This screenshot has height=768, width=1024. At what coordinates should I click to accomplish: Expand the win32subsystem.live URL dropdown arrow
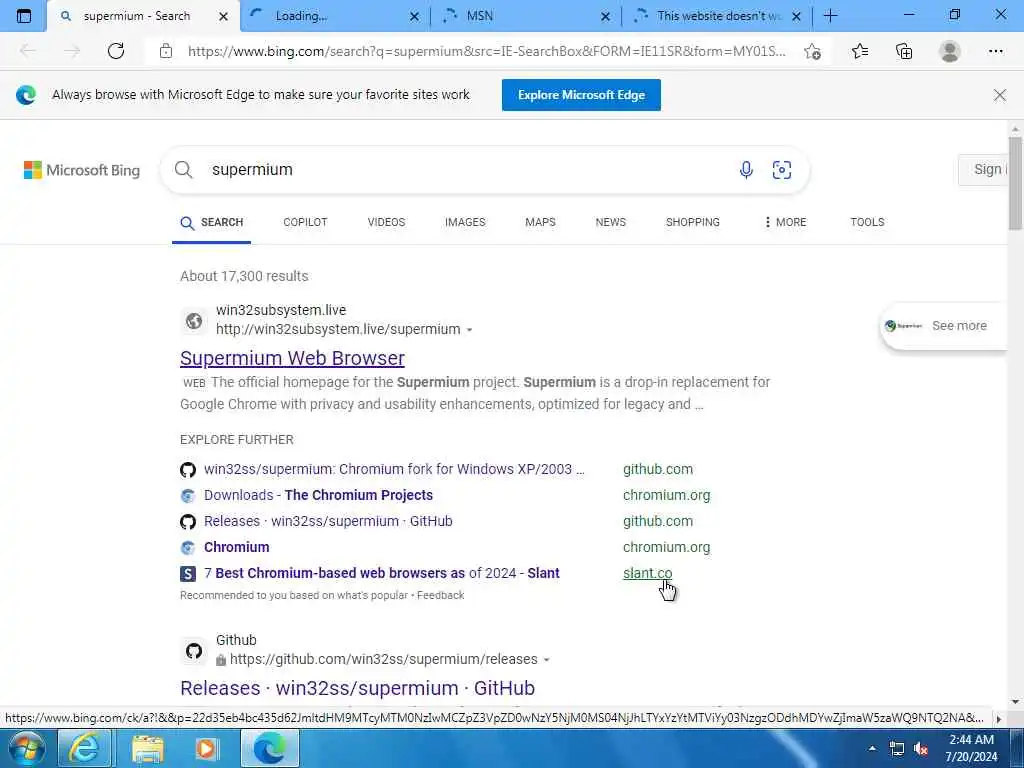469,330
